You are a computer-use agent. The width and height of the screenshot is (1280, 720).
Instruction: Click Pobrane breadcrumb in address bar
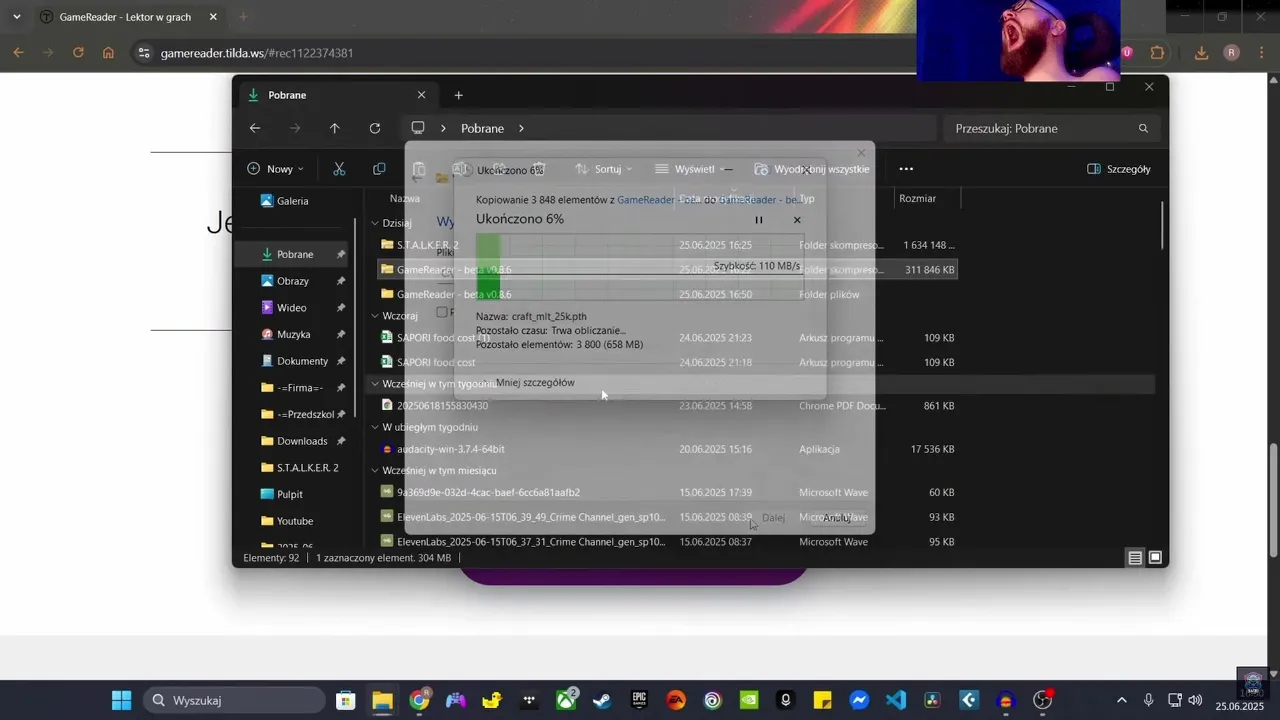tap(482, 128)
